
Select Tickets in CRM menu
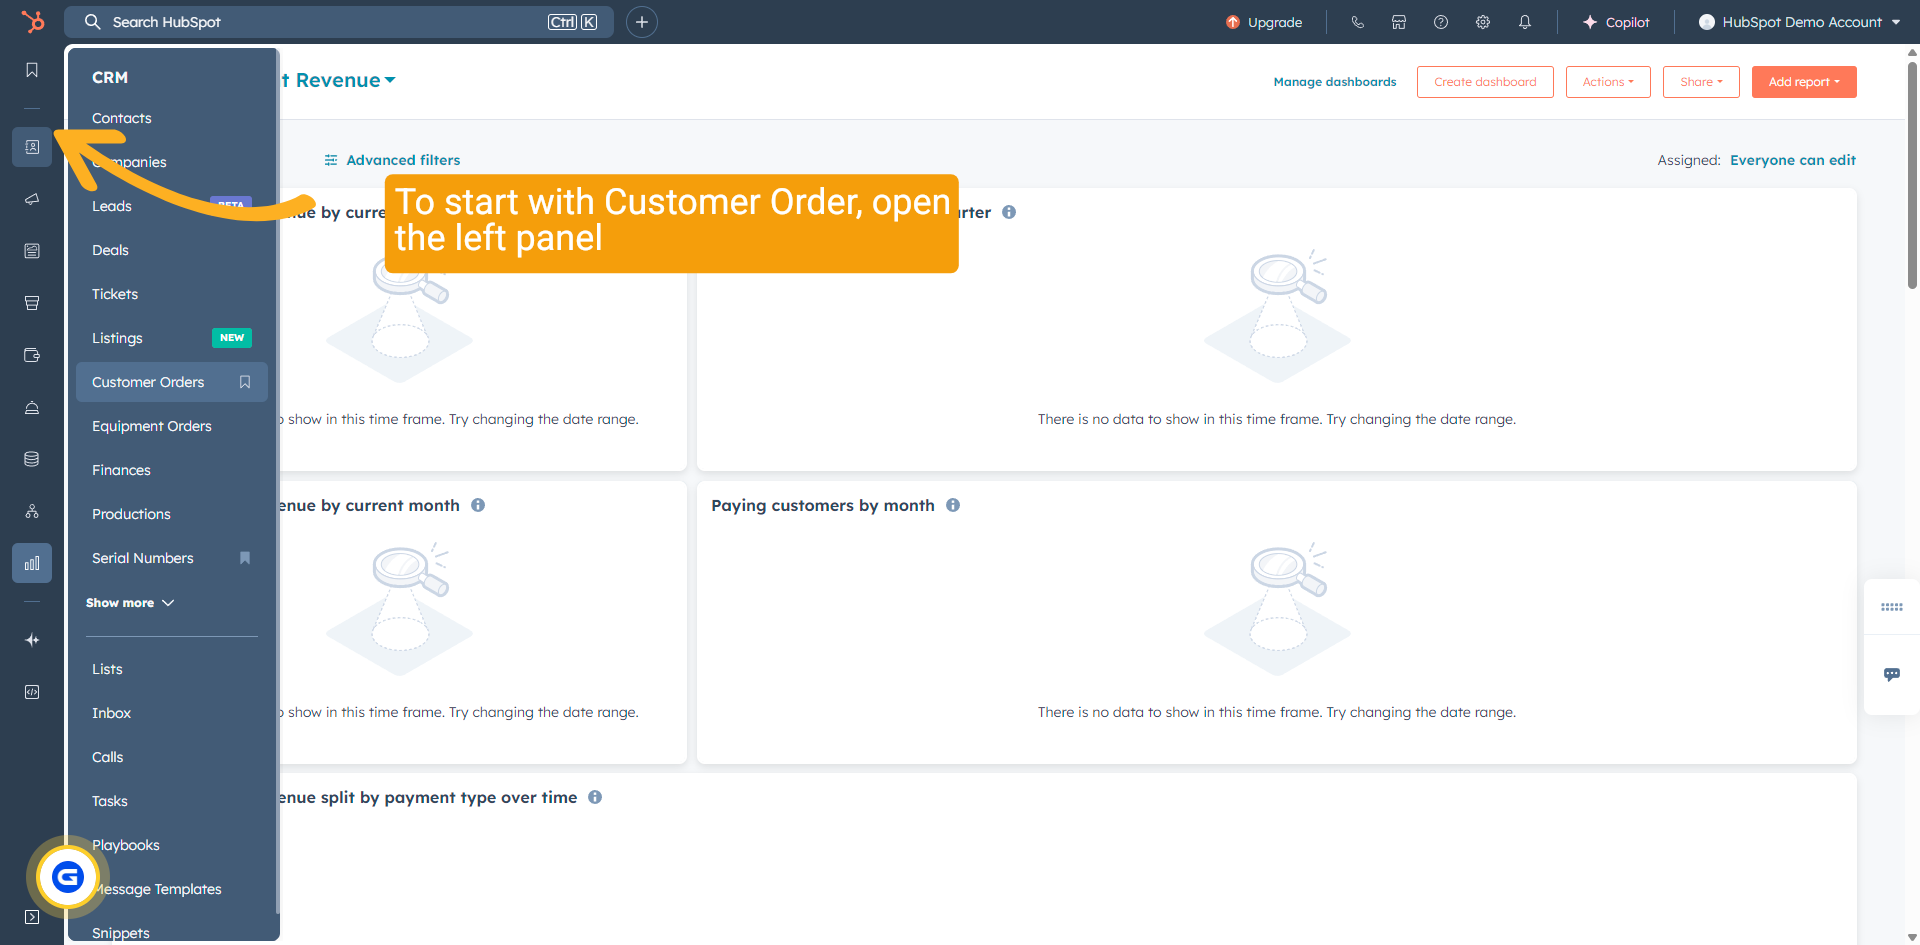115,294
